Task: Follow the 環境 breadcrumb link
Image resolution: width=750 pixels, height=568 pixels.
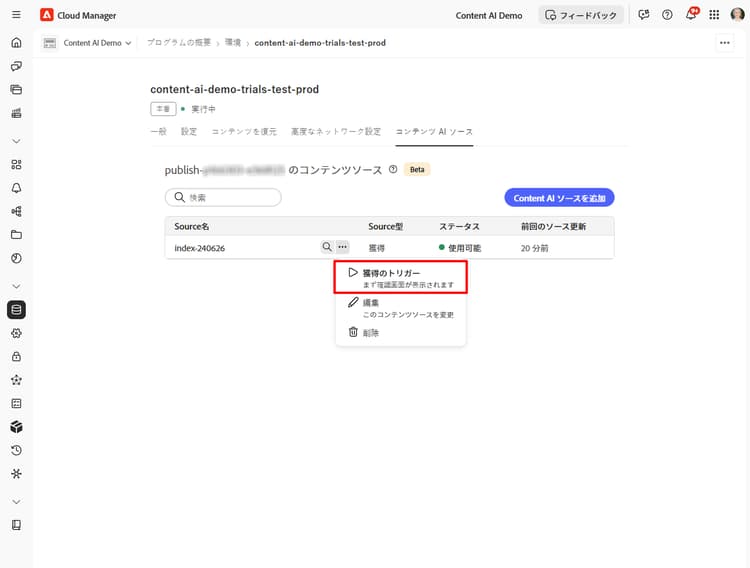Action: point(233,43)
